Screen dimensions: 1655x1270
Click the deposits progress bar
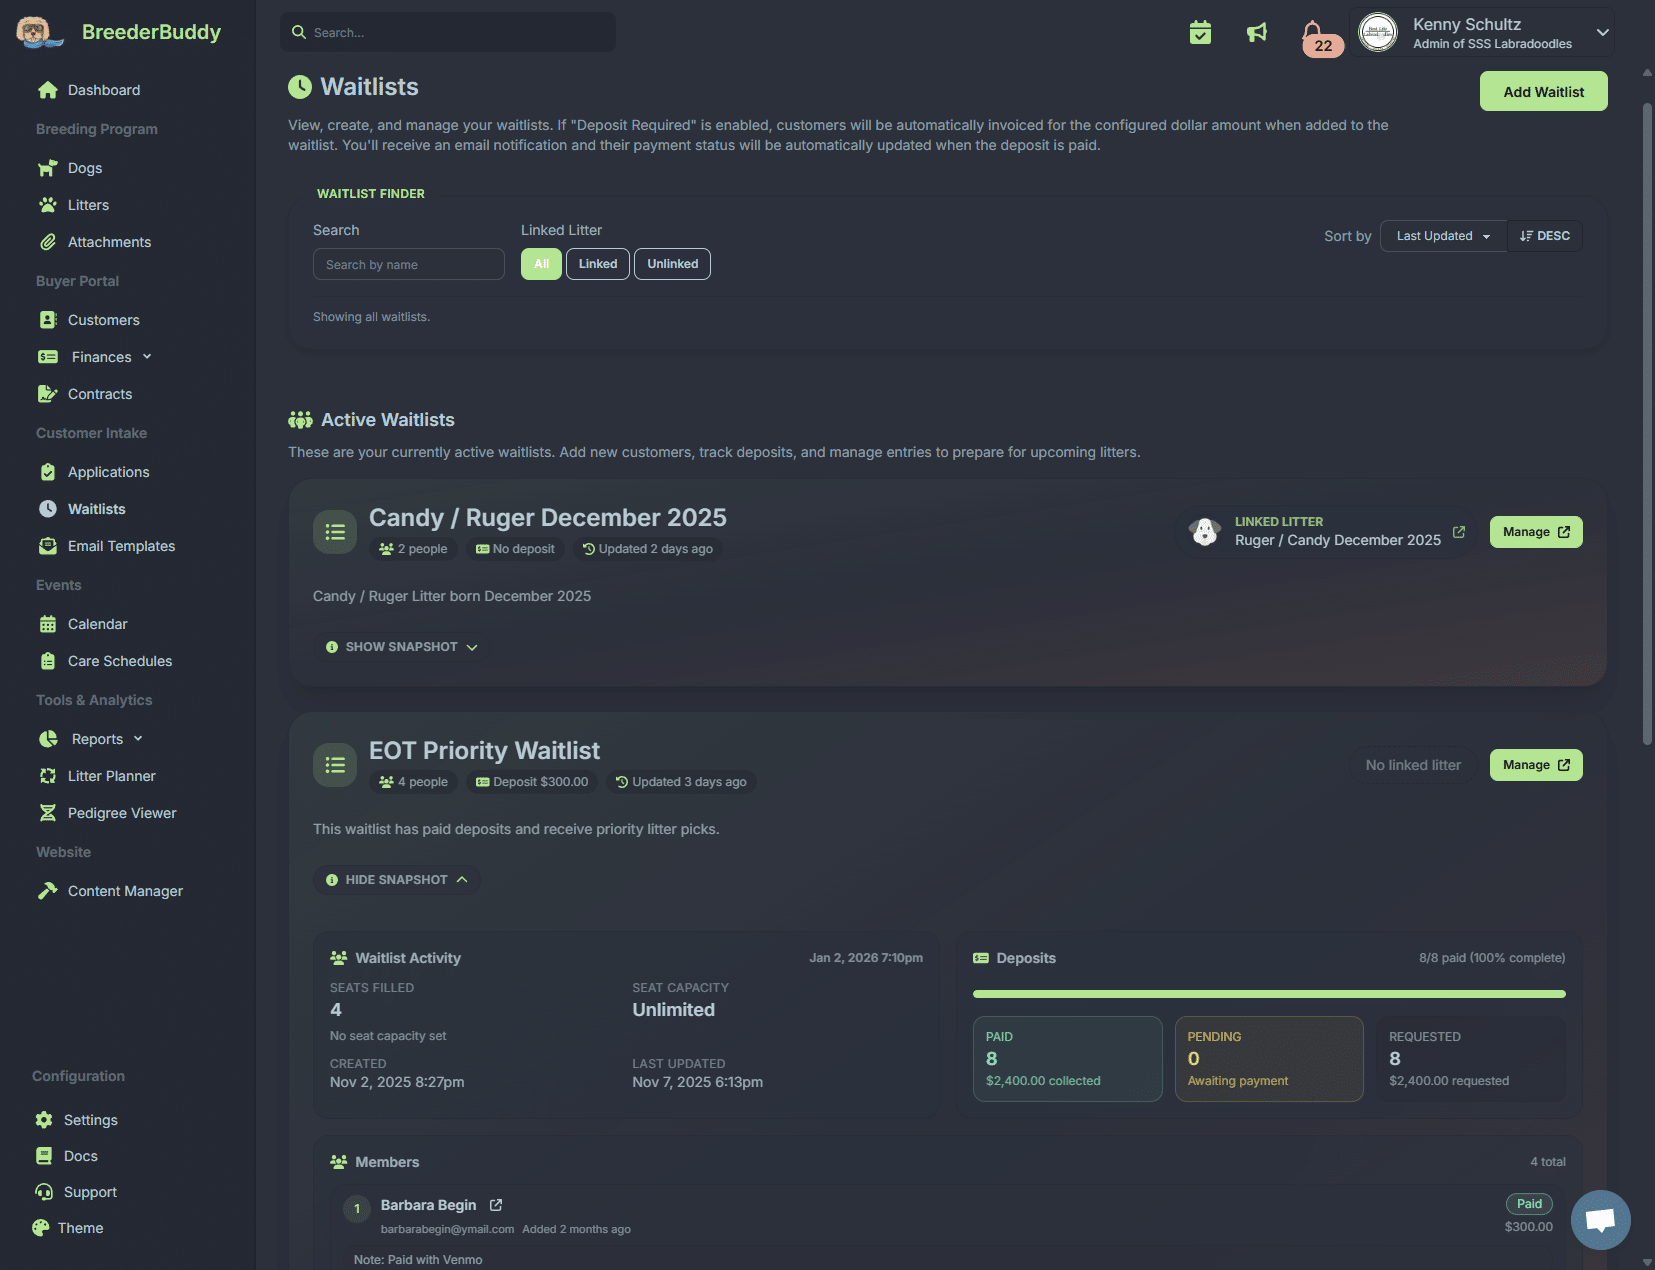tap(1268, 994)
